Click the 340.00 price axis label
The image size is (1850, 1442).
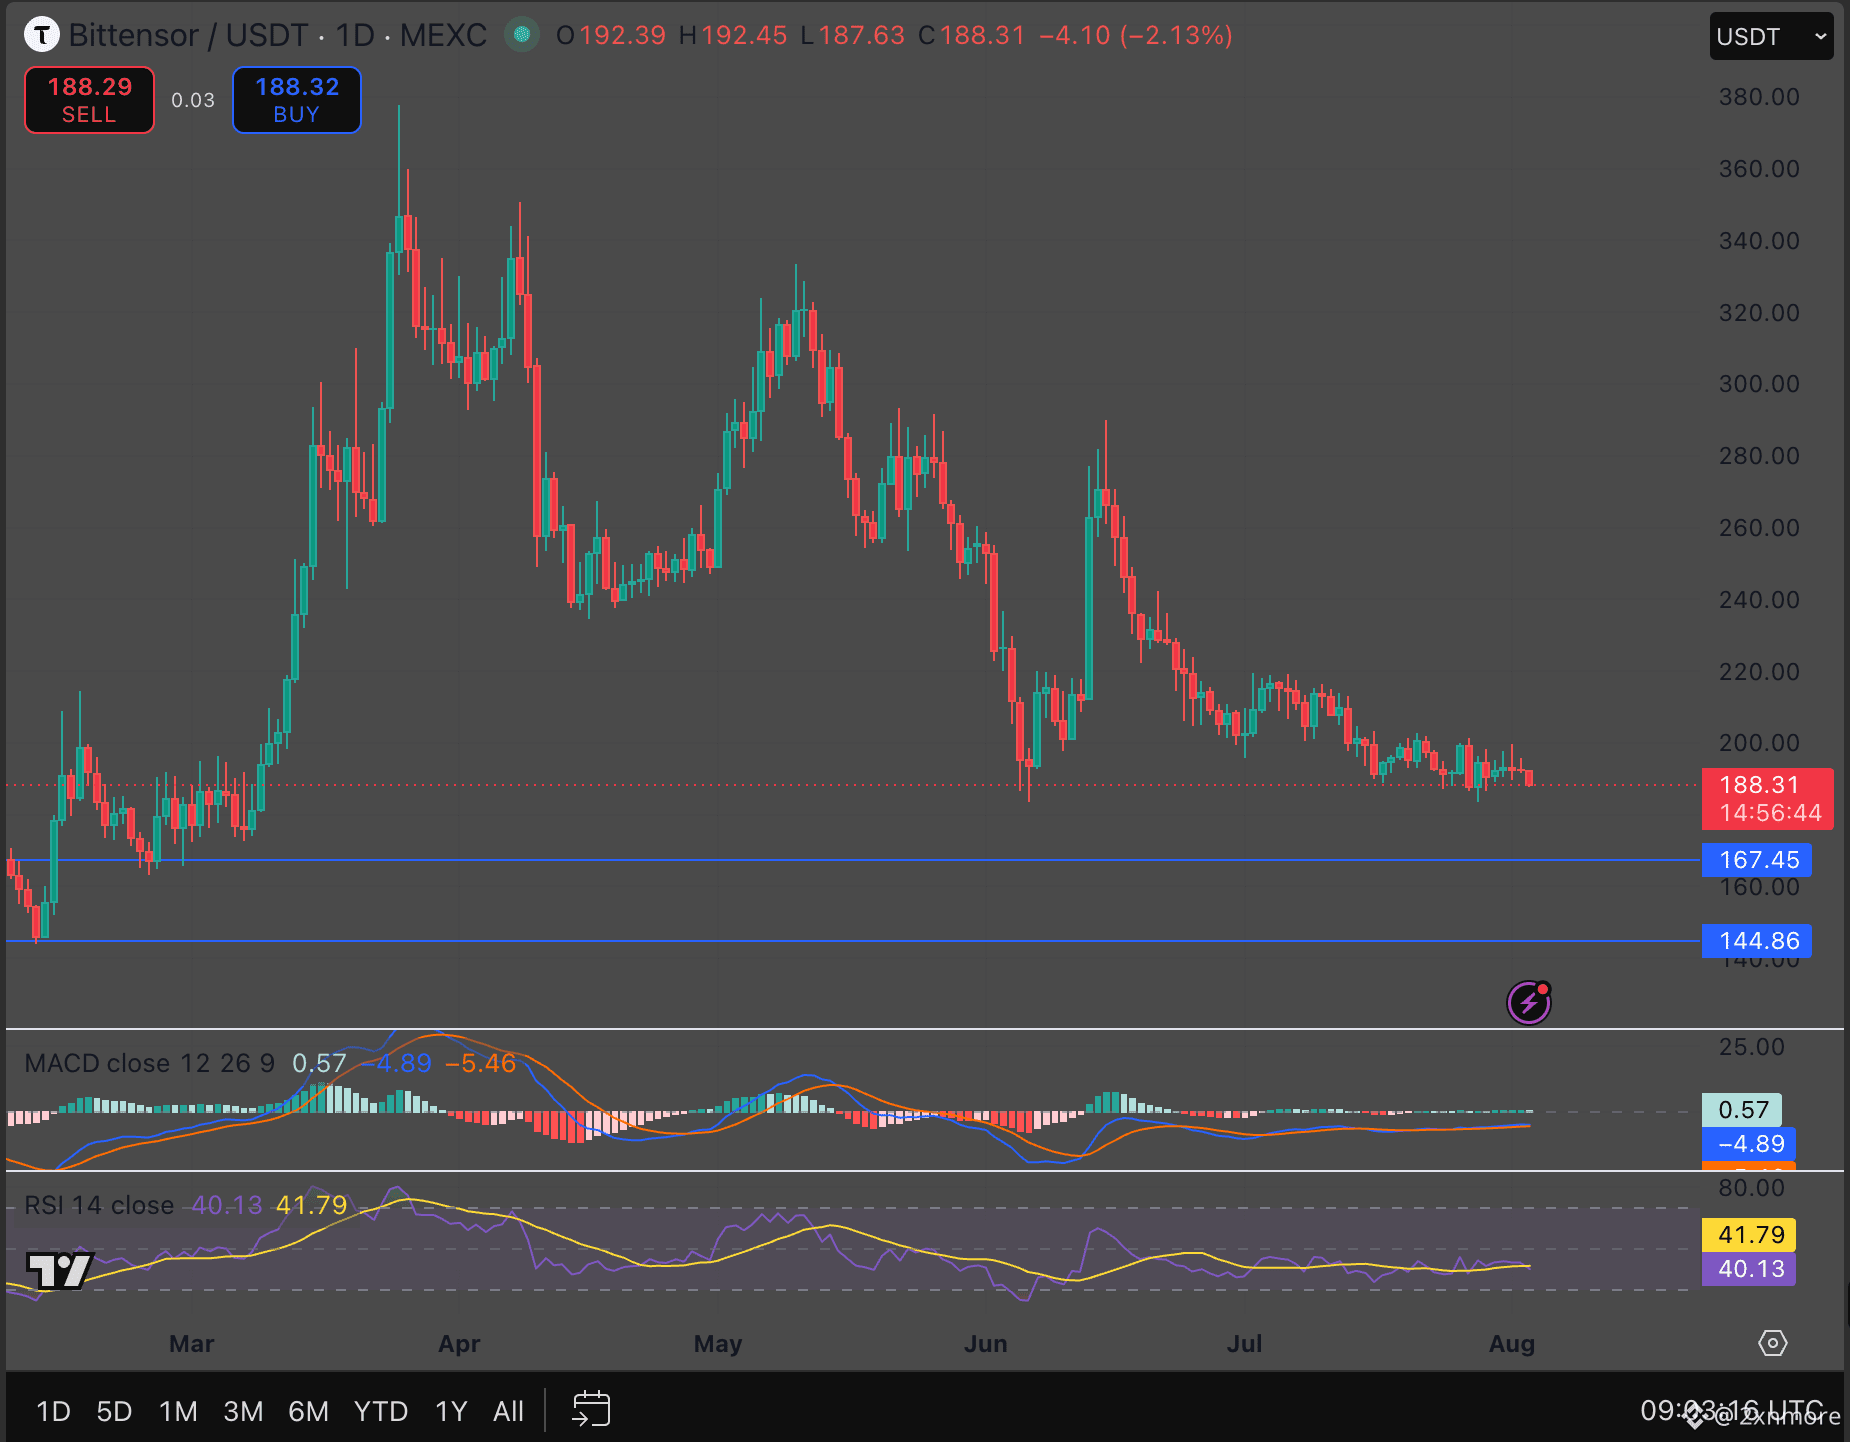(x=1759, y=241)
